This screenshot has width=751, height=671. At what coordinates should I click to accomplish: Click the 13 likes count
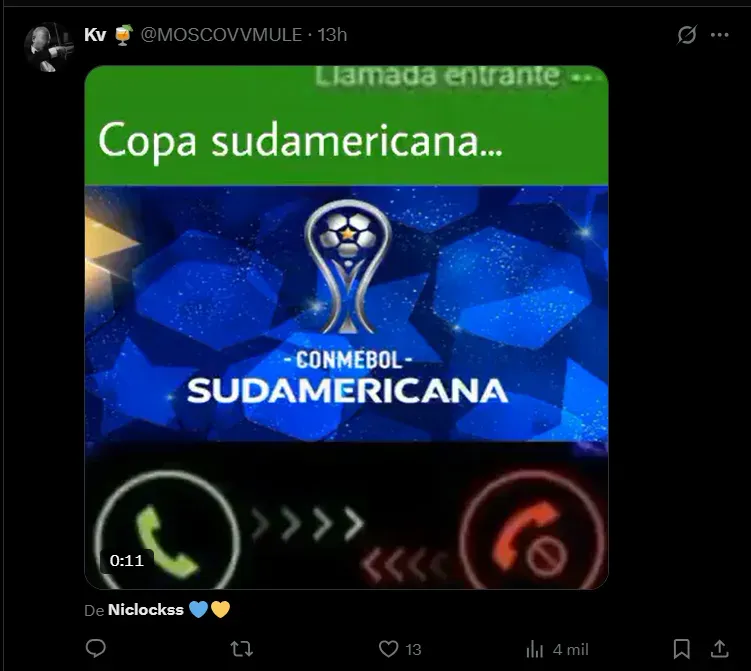tap(413, 649)
